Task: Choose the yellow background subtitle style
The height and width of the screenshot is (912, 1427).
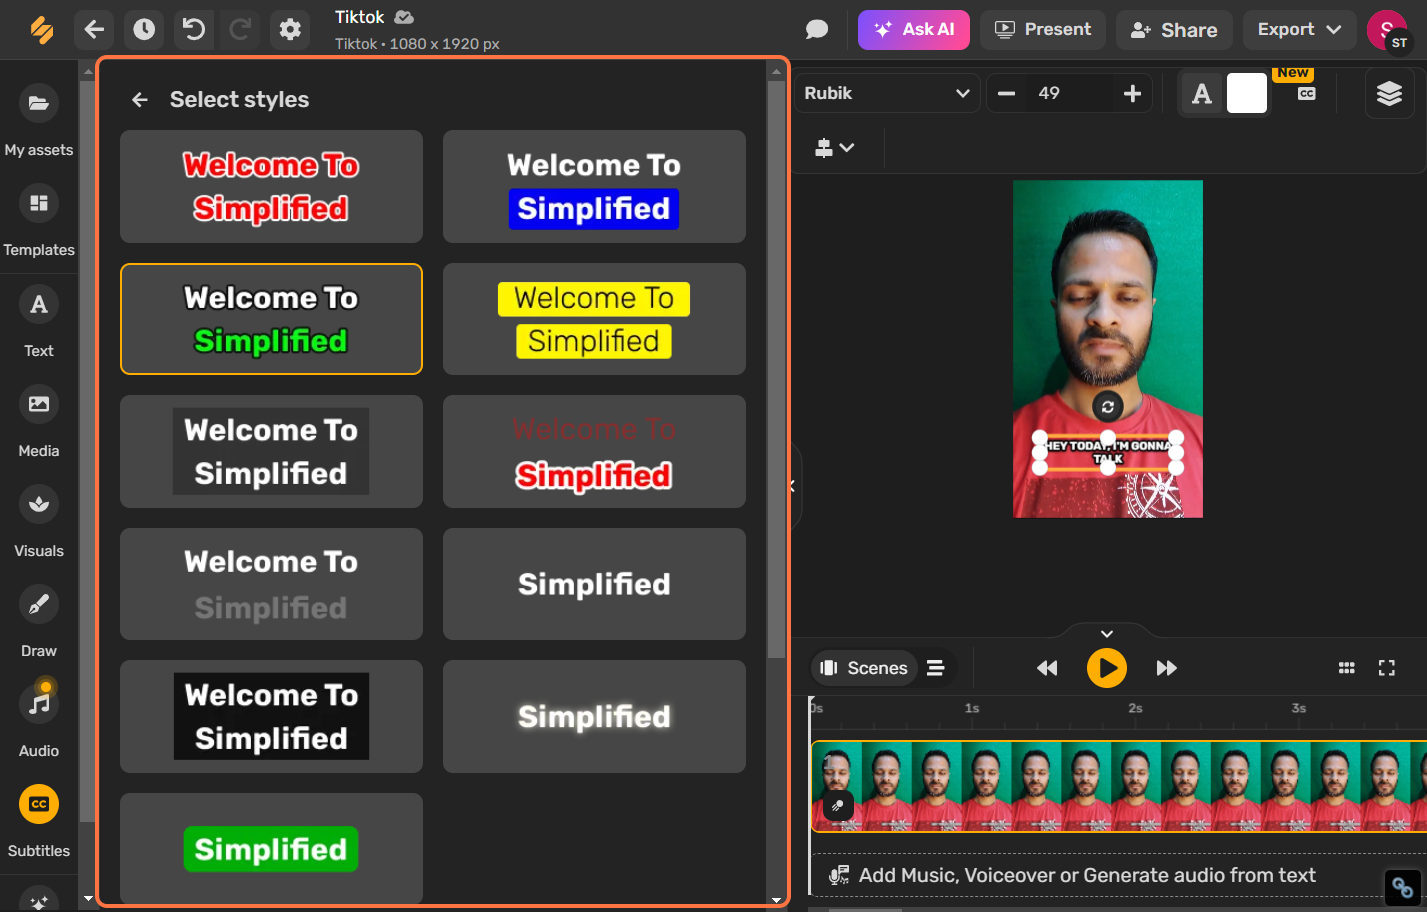Action: (x=594, y=319)
